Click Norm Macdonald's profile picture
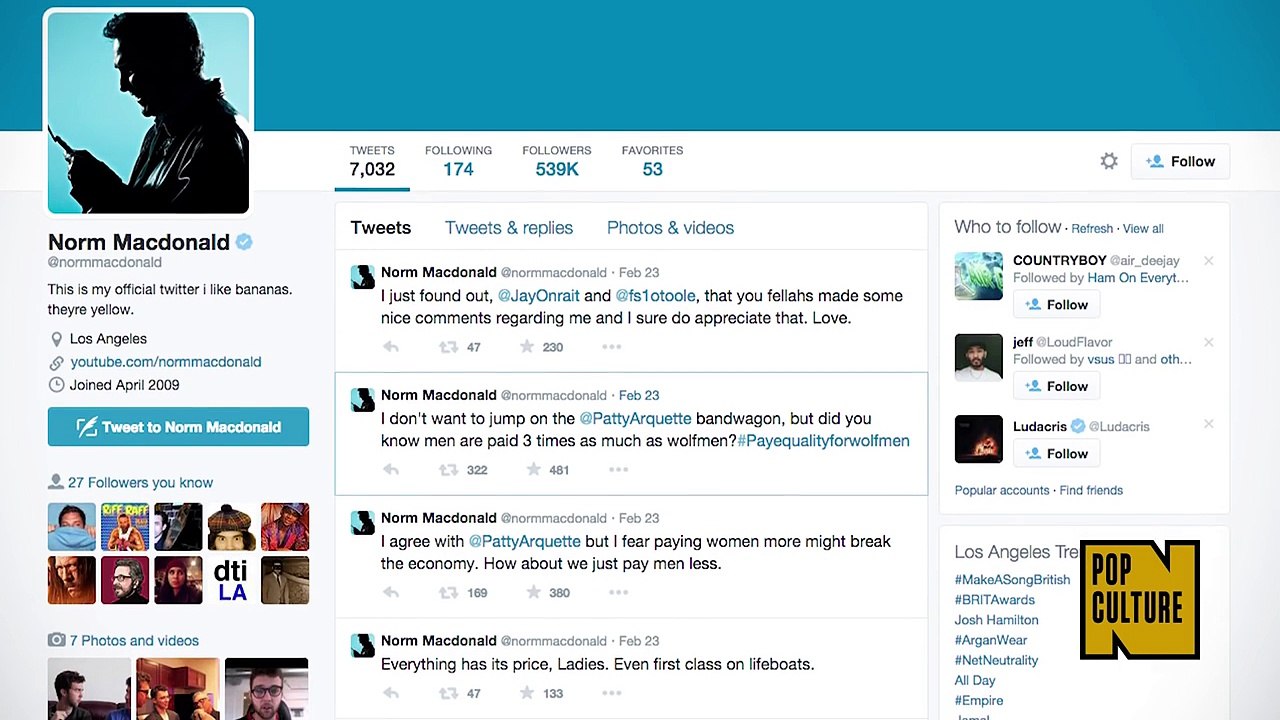1280x720 pixels. 148,112
